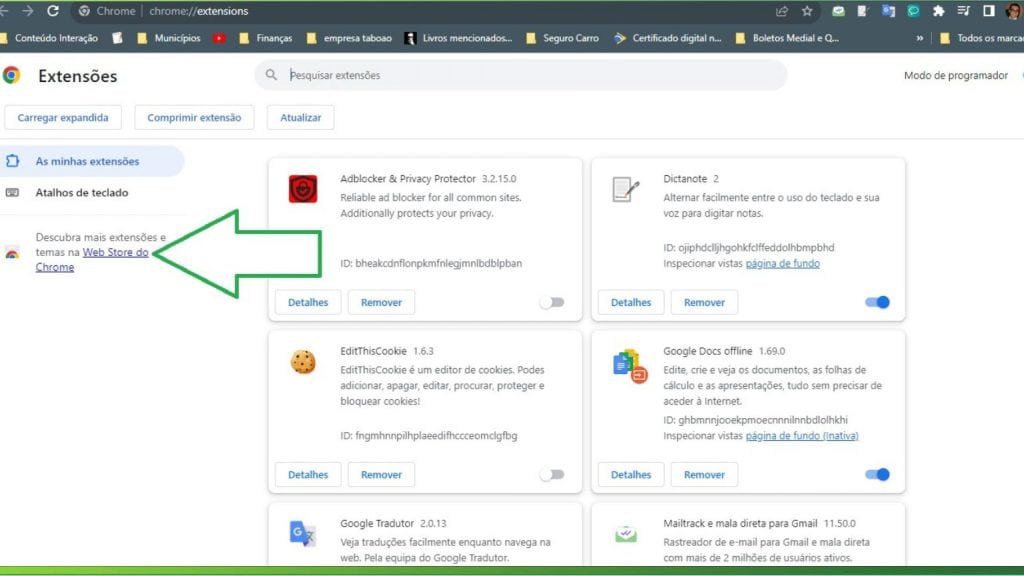Screen dimensions: 1024x576
Task: Click the bookmark page icon after Conteúdo Interação
Action: click(118, 38)
